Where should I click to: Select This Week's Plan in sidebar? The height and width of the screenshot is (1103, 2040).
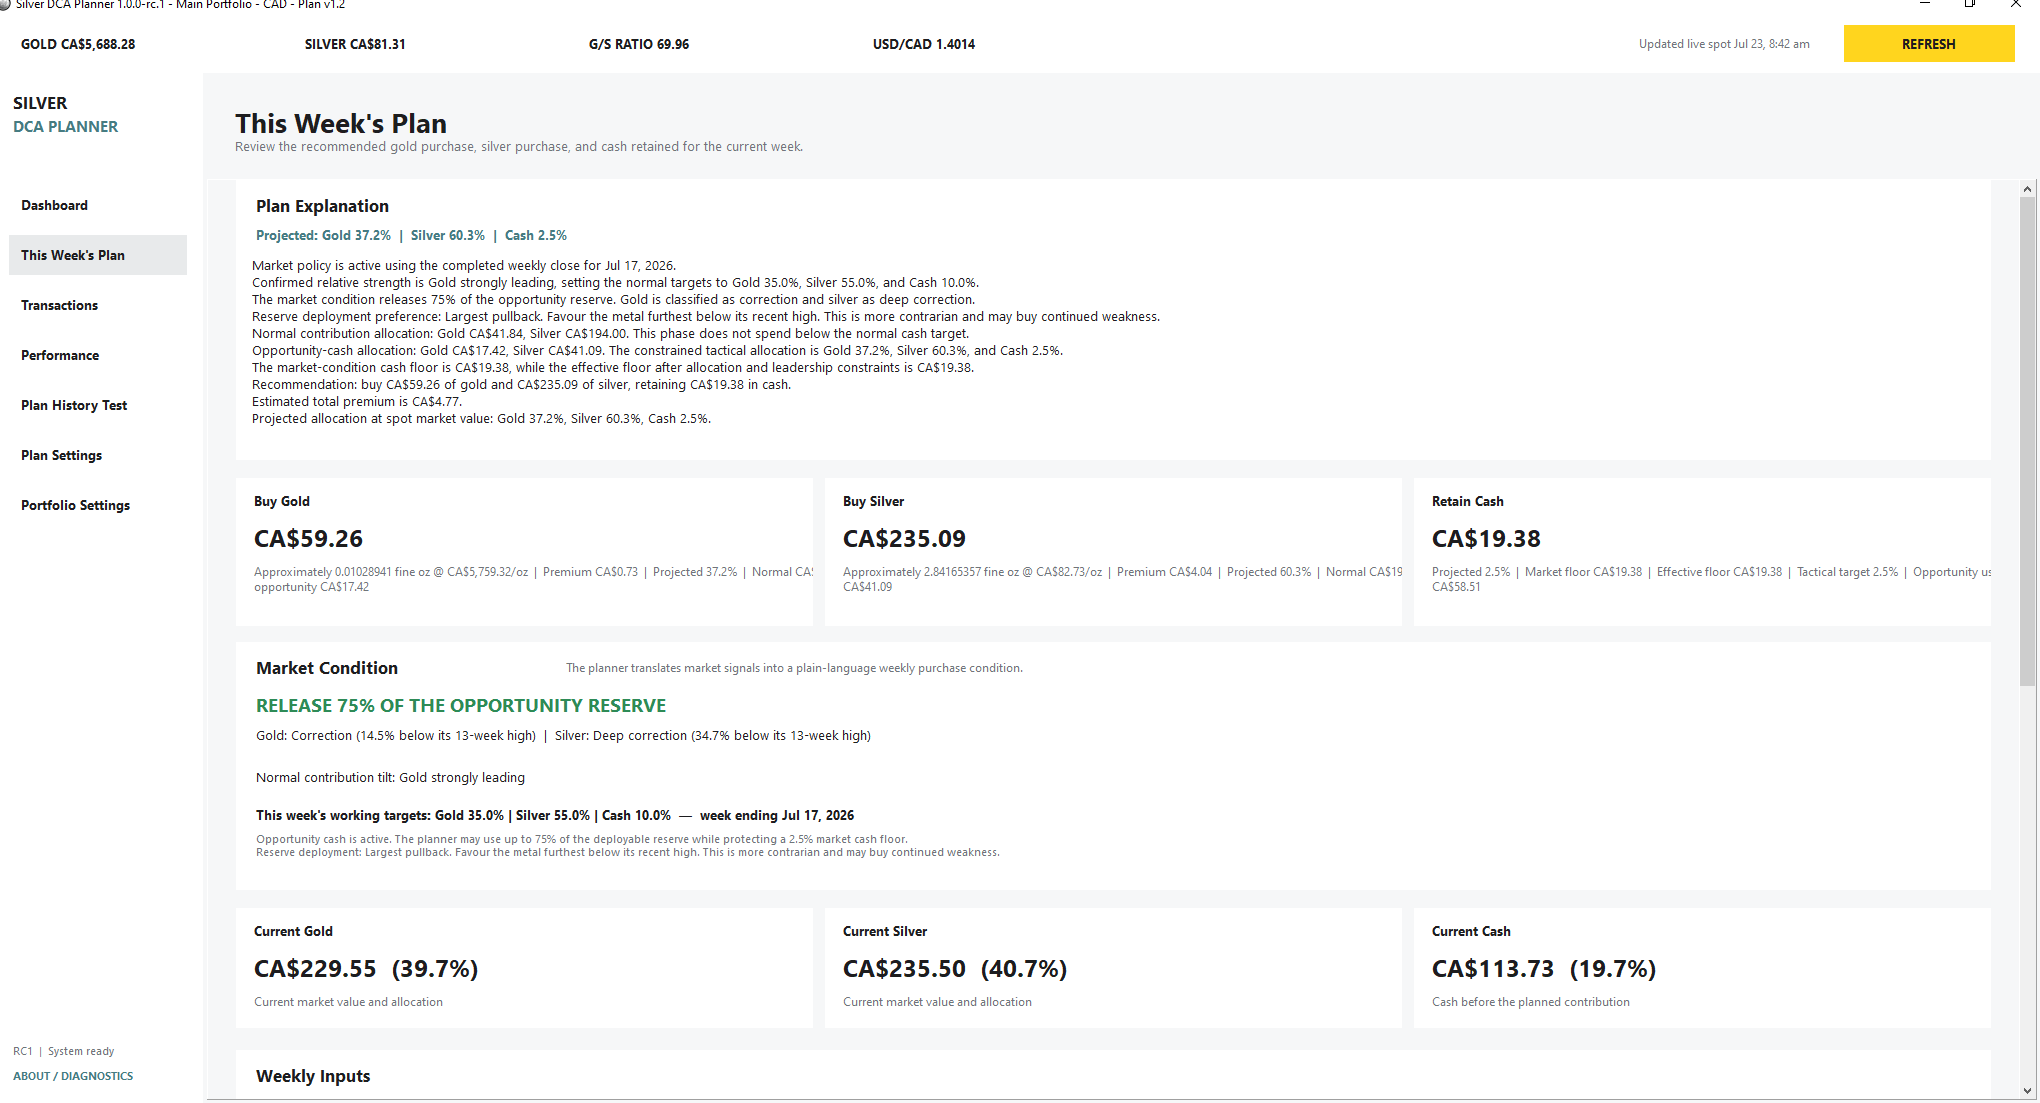(x=97, y=255)
